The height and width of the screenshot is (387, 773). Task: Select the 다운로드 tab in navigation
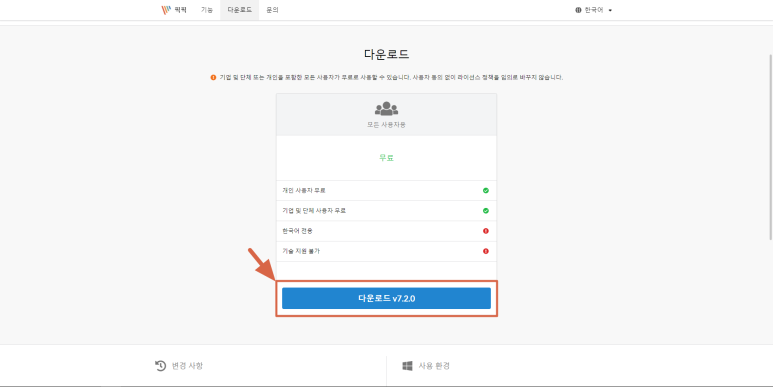click(x=240, y=10)
